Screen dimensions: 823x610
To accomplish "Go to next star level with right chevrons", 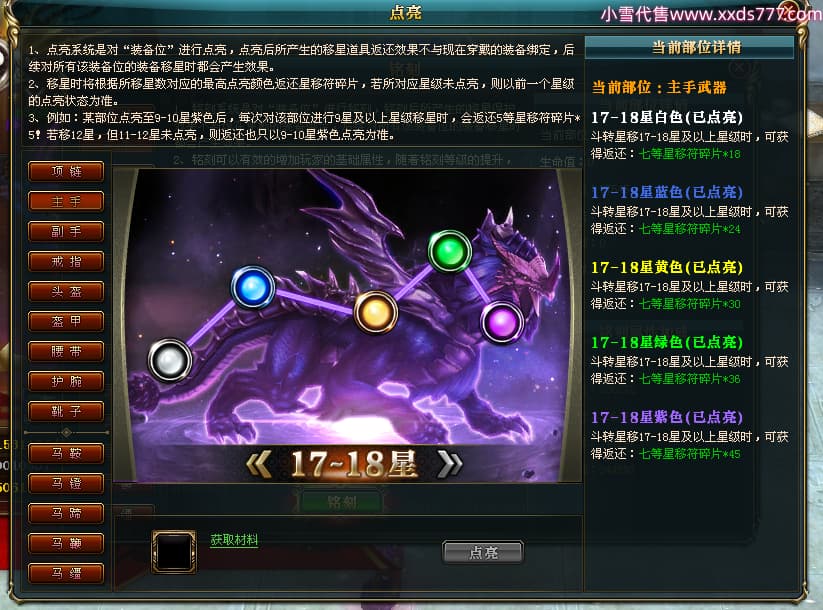I will (x=450, y=465).
